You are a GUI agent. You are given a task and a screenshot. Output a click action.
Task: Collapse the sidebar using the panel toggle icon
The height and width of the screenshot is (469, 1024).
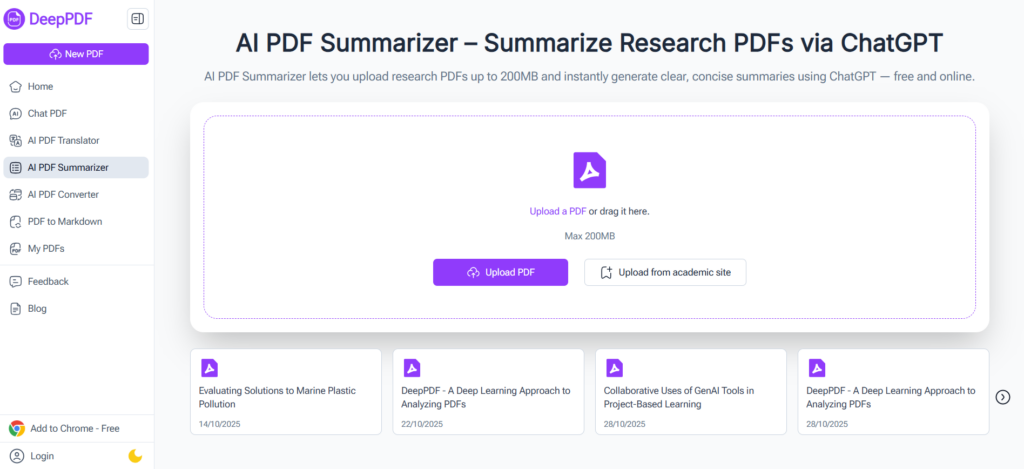click(138, 19)
